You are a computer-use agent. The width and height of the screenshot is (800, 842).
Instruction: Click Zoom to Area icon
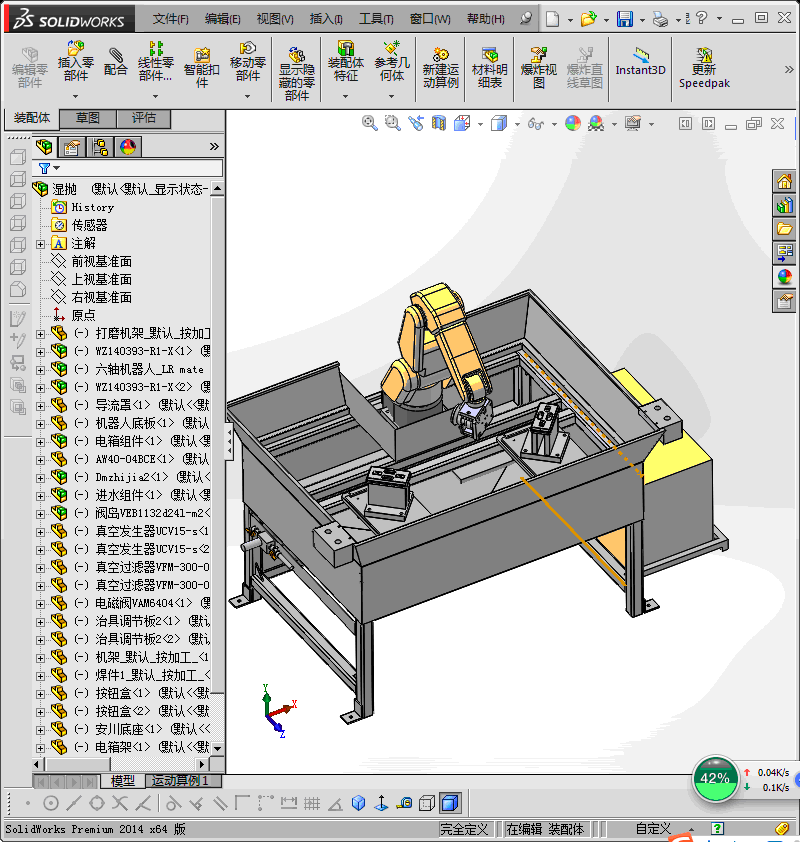click(x=392, y=124)
